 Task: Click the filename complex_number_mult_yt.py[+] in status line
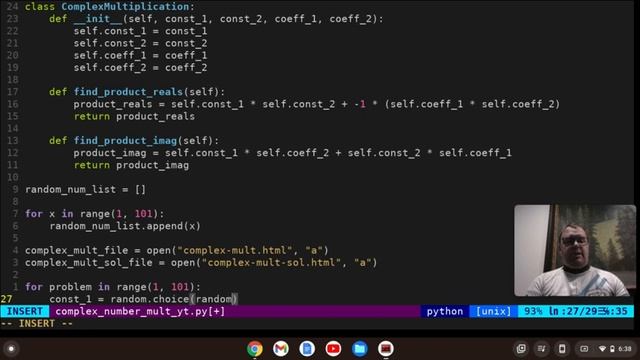click(x=140, y=311)
